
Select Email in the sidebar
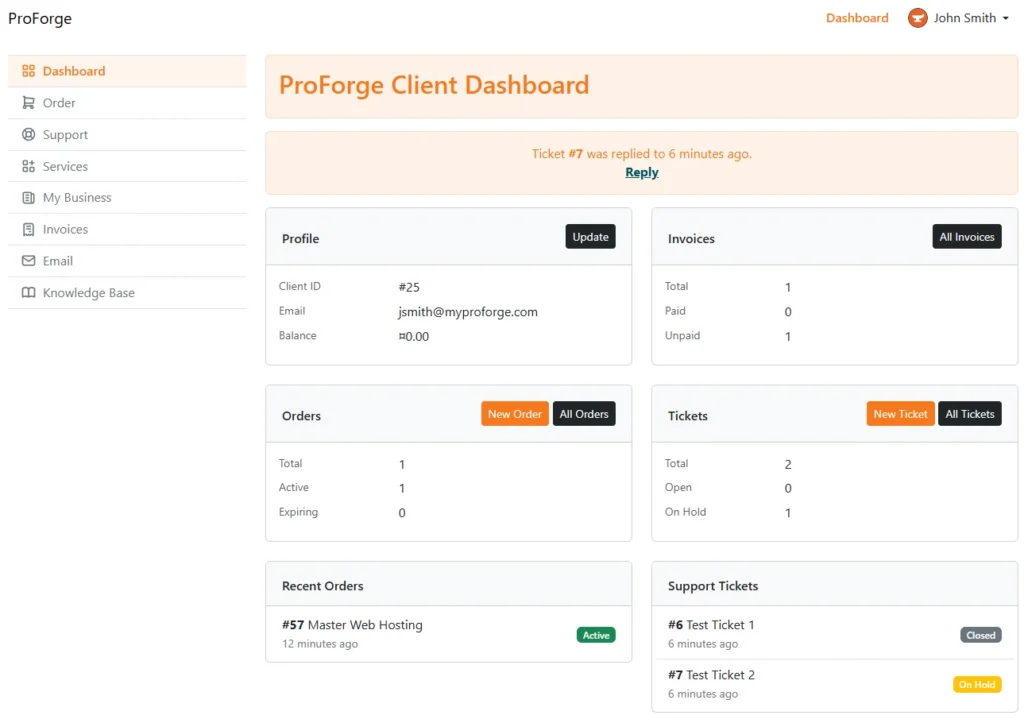point(127,261)
